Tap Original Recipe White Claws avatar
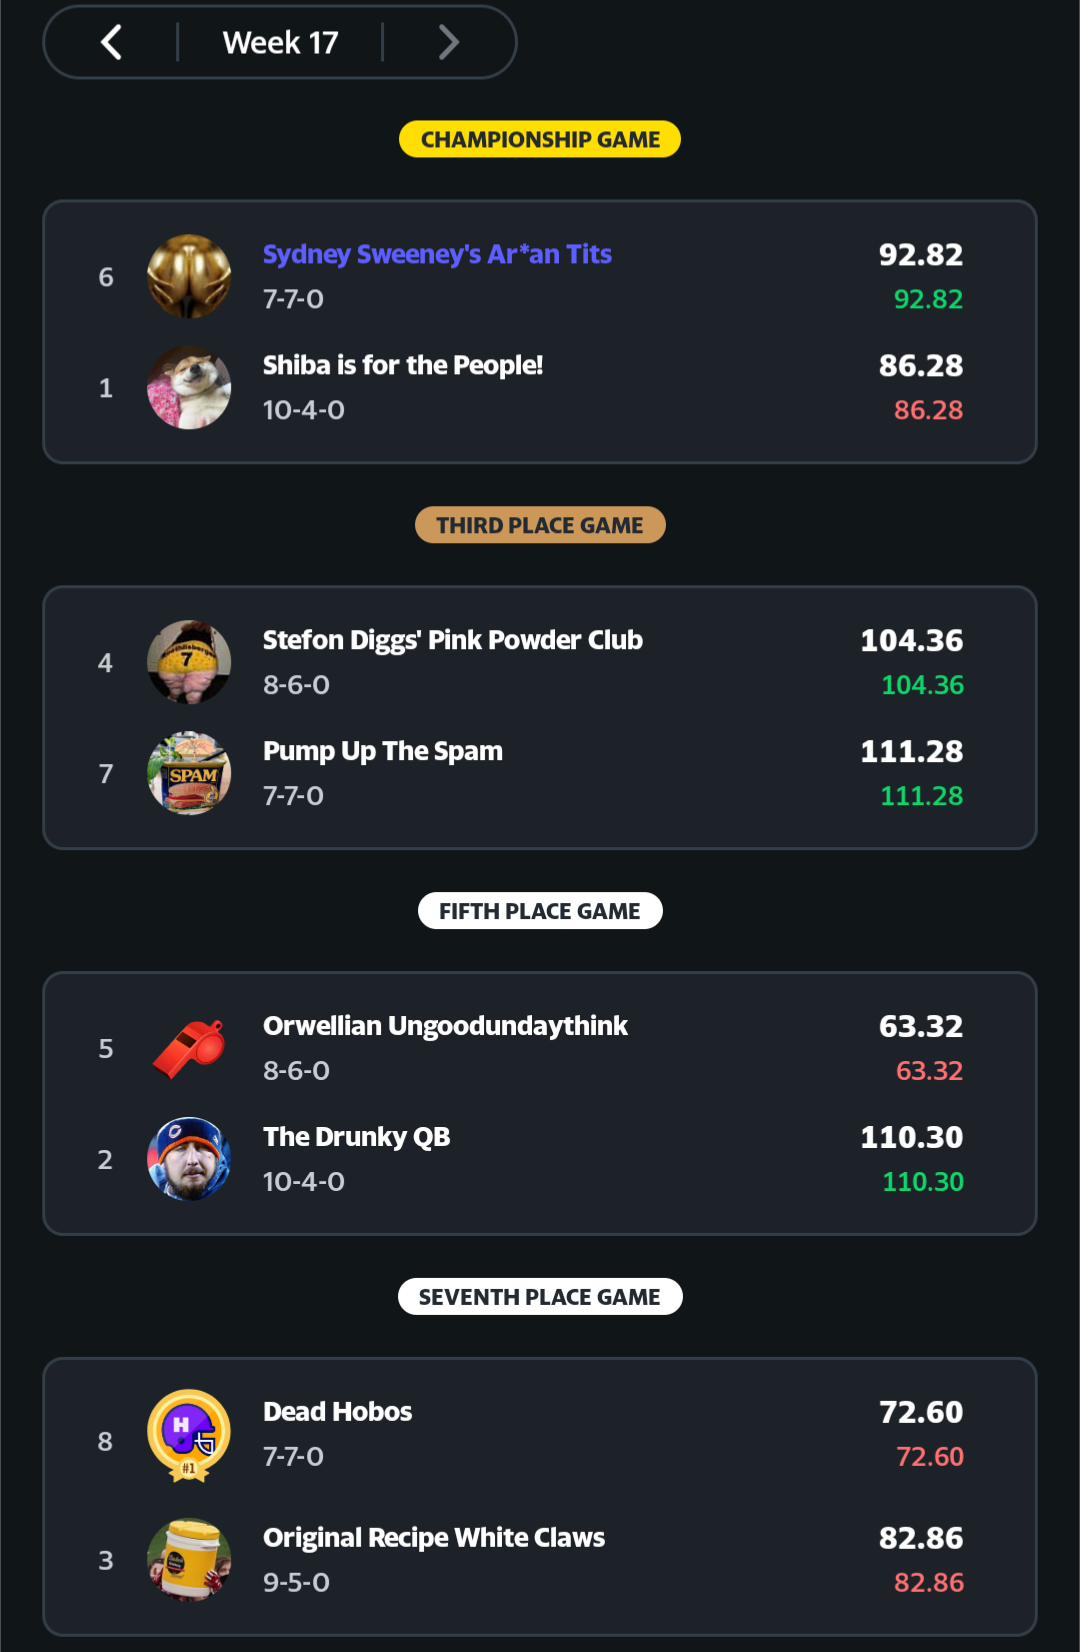This screenshot has width=1080, height=1652. coord(189,1560)
